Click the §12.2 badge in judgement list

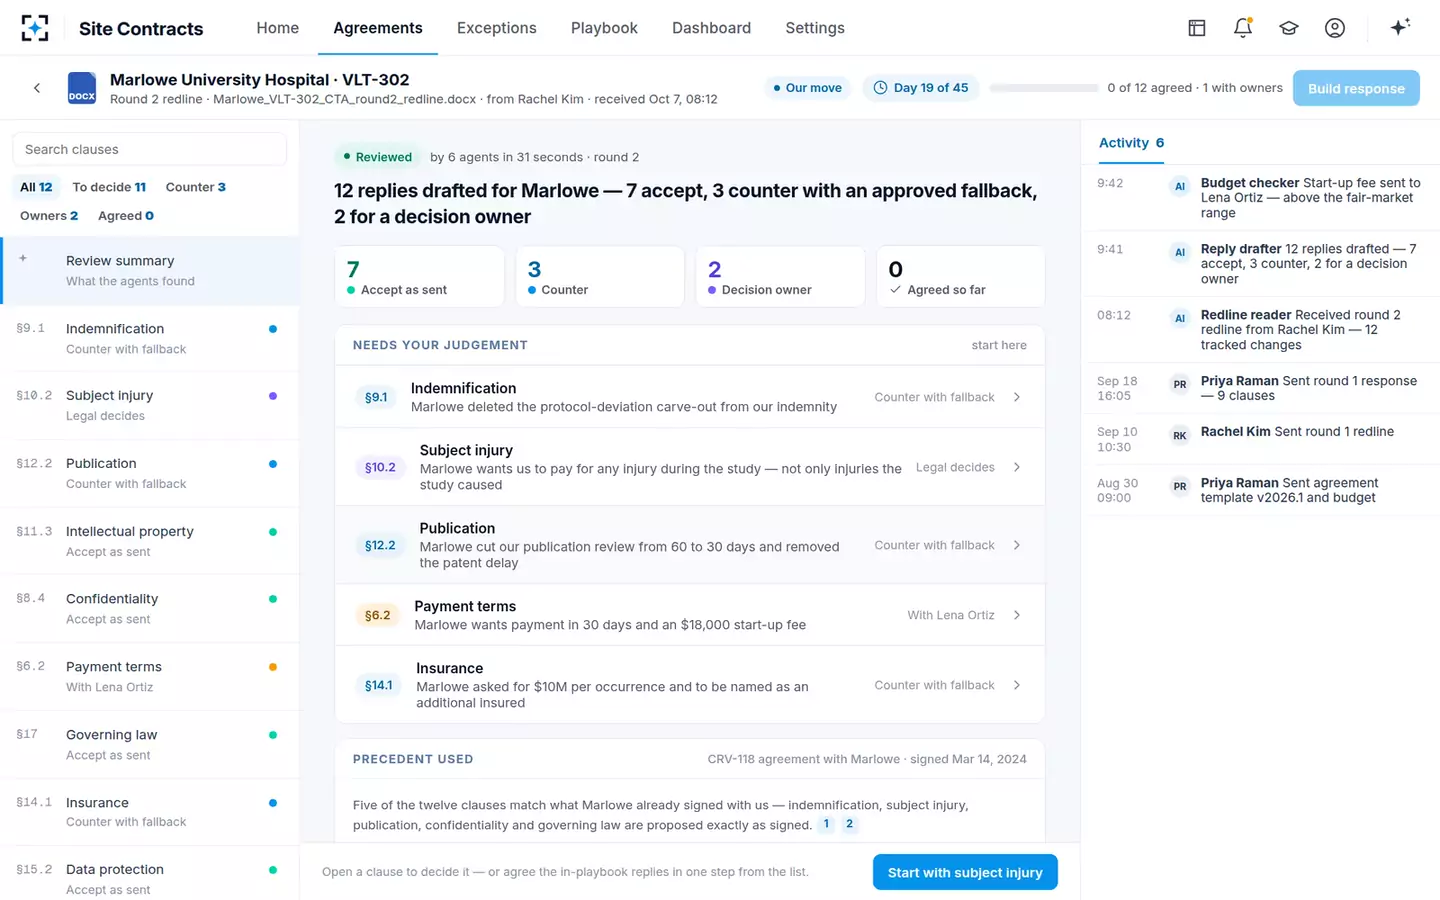(x=380, y=545)
